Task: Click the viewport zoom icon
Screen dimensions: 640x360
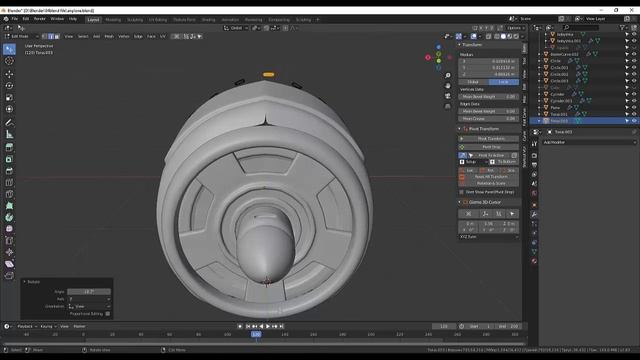Action: pyautogui.click(x=448, y=76)
